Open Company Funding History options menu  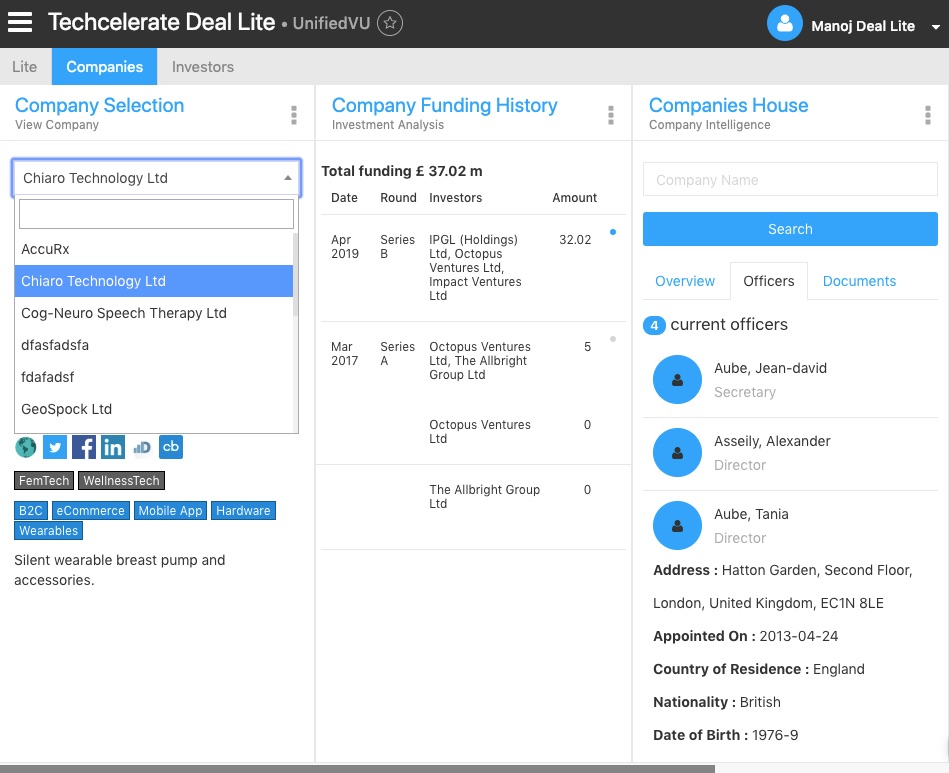(x=611, y=115)
